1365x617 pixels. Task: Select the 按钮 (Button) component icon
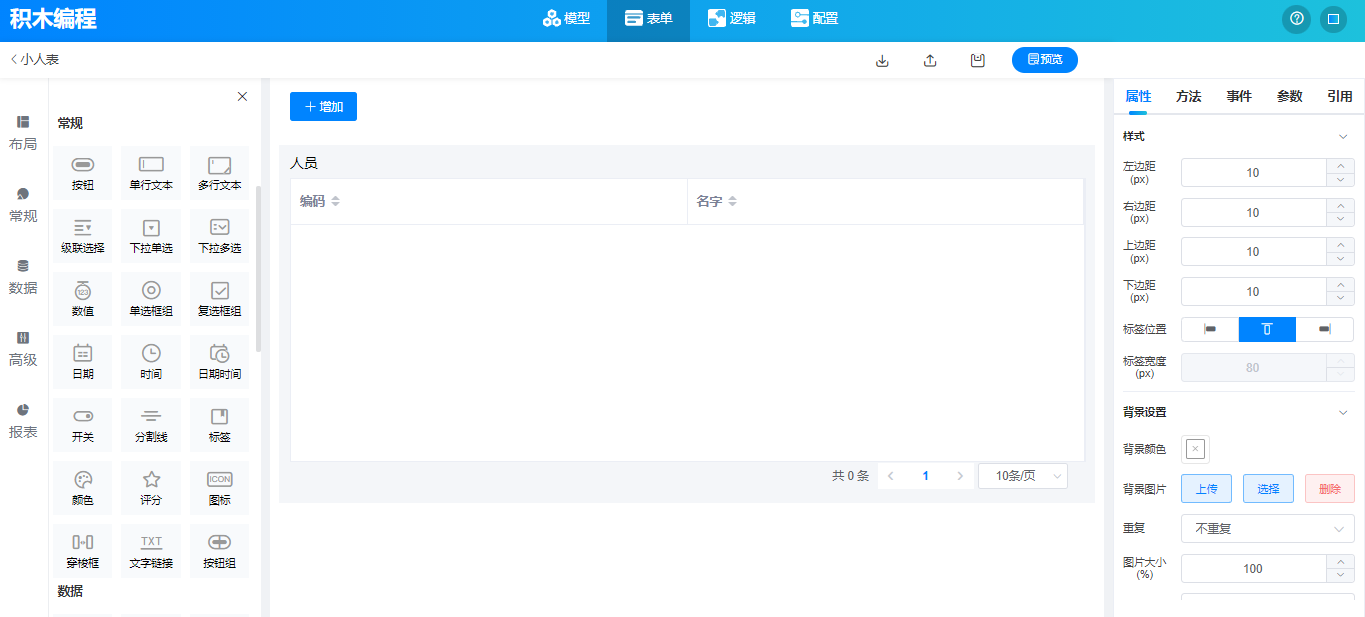point(83,172)
